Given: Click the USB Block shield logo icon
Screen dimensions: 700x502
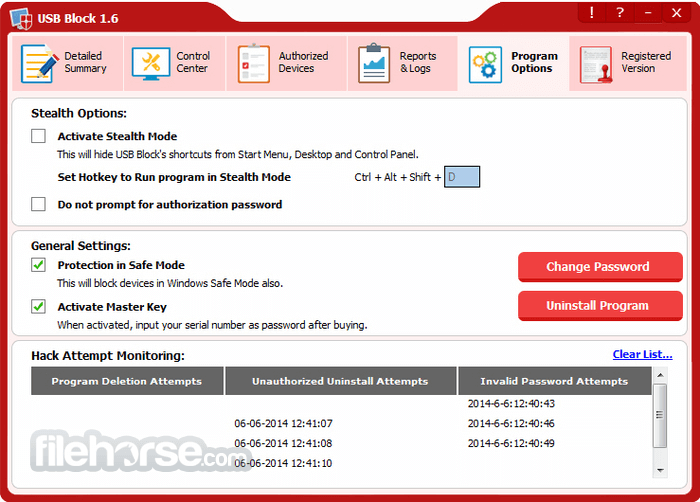Looking at the screenshot, I should (21, 18).
